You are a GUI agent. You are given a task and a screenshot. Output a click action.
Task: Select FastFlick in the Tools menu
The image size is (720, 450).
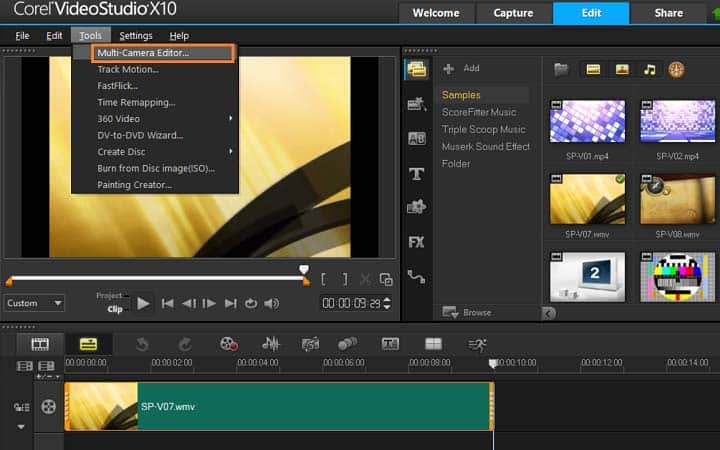pyautogui.click(x=117, y=86)
